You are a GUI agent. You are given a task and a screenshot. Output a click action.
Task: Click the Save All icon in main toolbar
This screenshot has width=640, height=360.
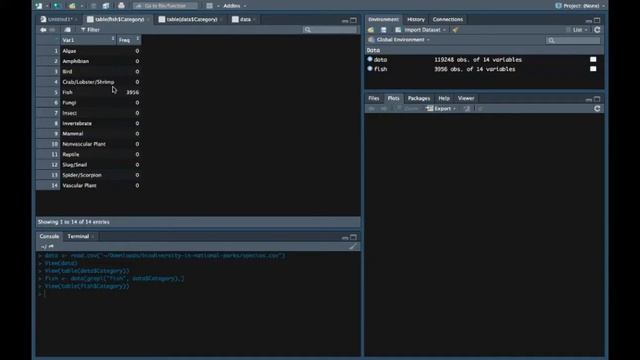click(x=106, y=6)
